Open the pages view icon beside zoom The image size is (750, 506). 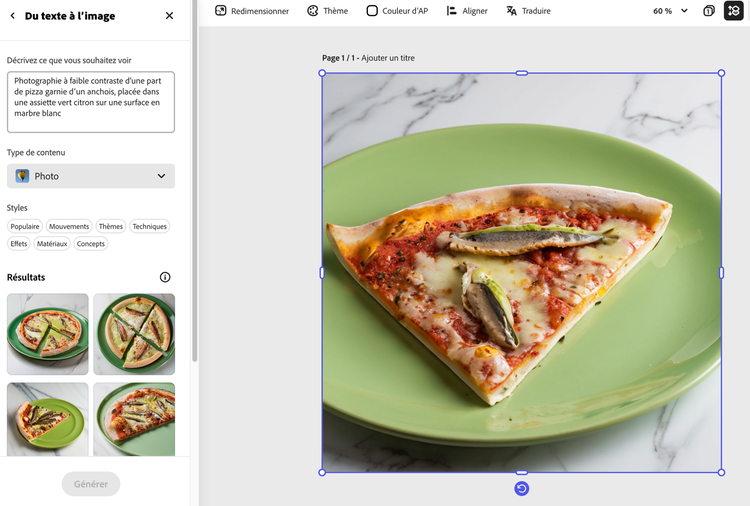click(709, 11)
